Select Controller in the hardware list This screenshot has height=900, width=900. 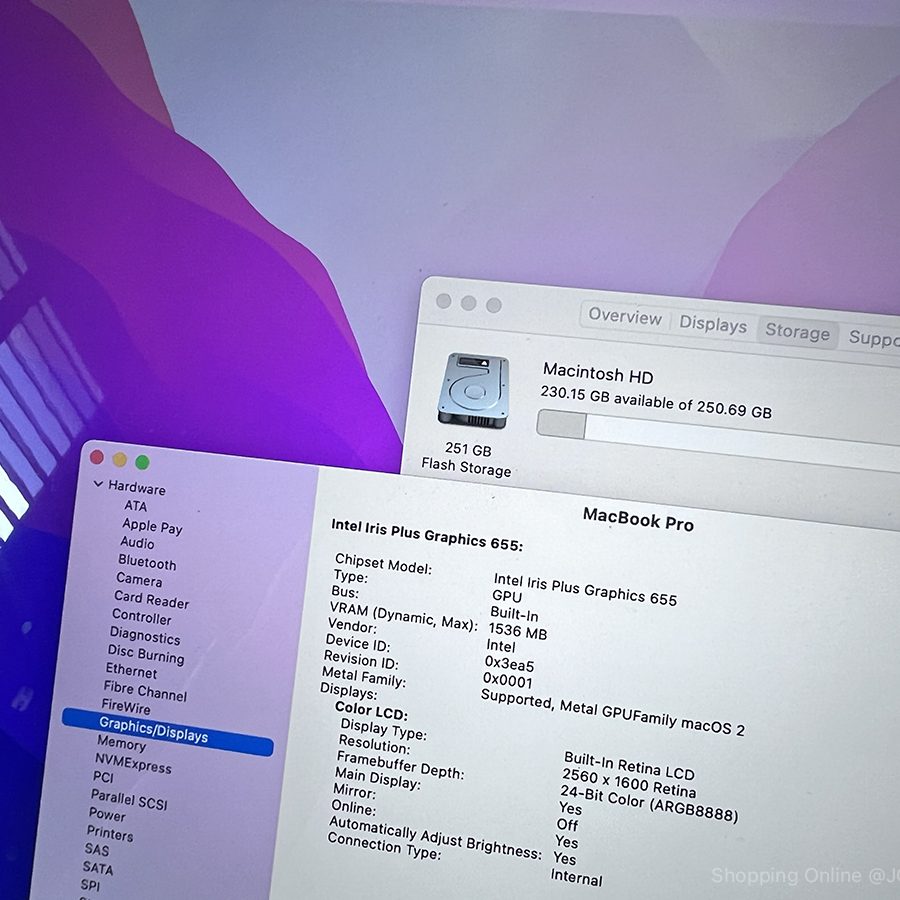coord(142,616)
